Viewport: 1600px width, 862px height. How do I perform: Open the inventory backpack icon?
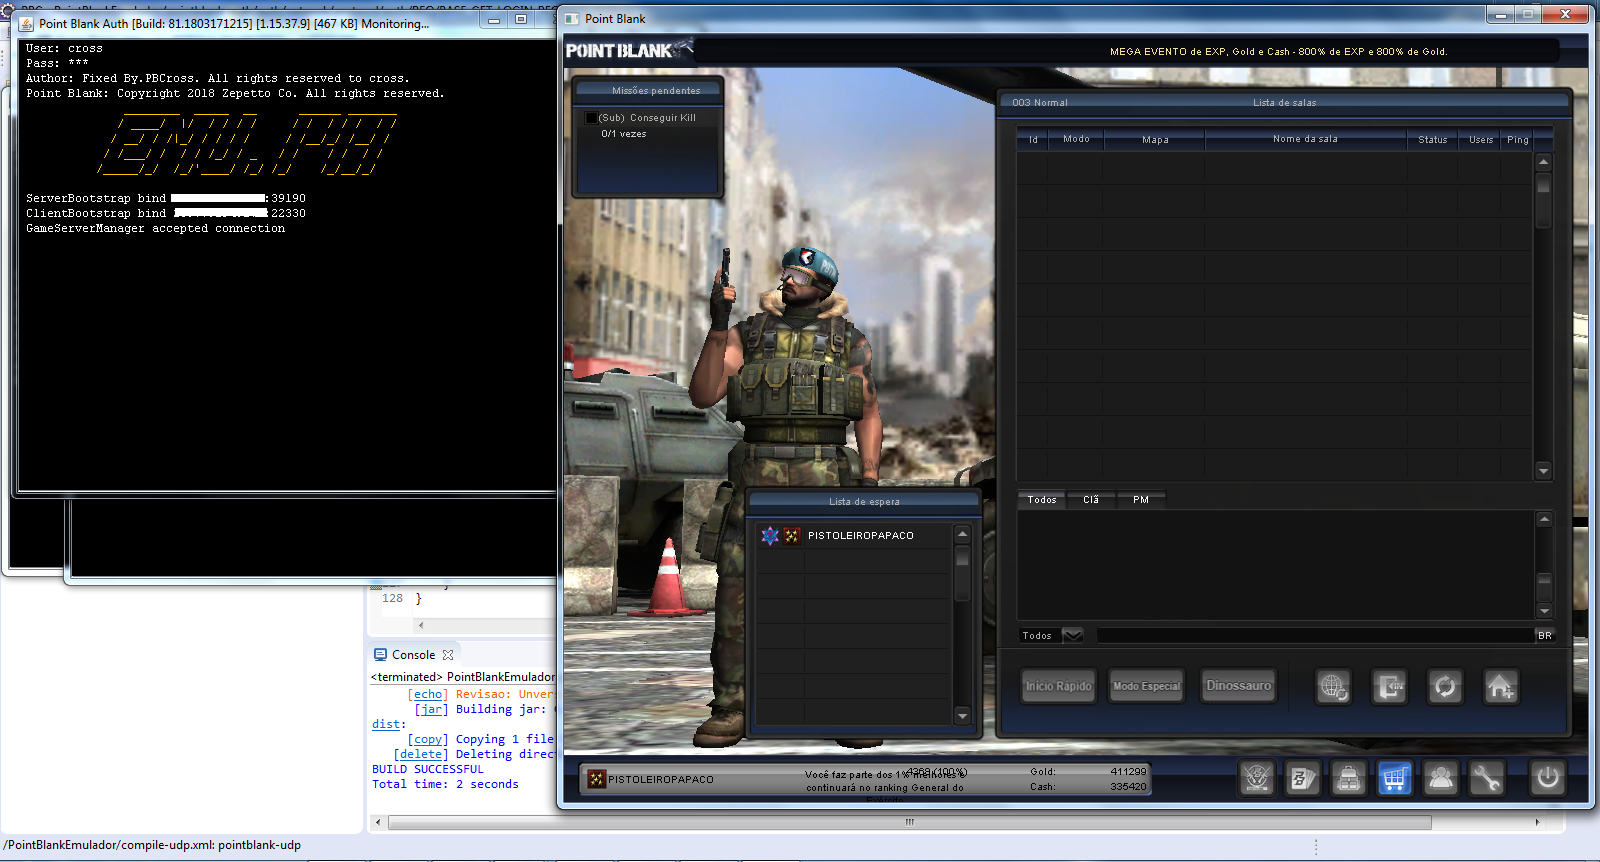(x=1348, y=777)
